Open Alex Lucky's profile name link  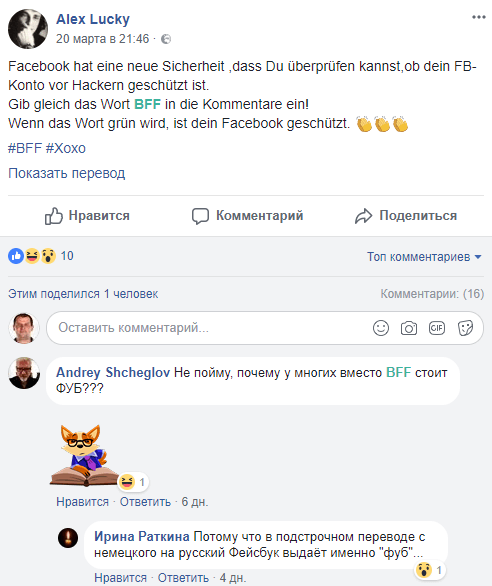click(93, 19)
